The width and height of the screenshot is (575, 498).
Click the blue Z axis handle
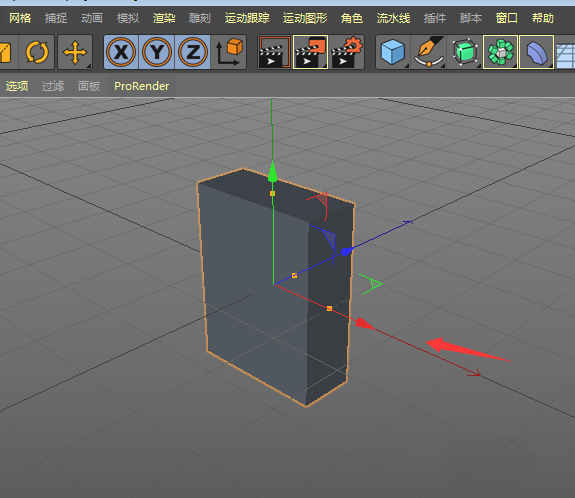[x=345, y=252]
